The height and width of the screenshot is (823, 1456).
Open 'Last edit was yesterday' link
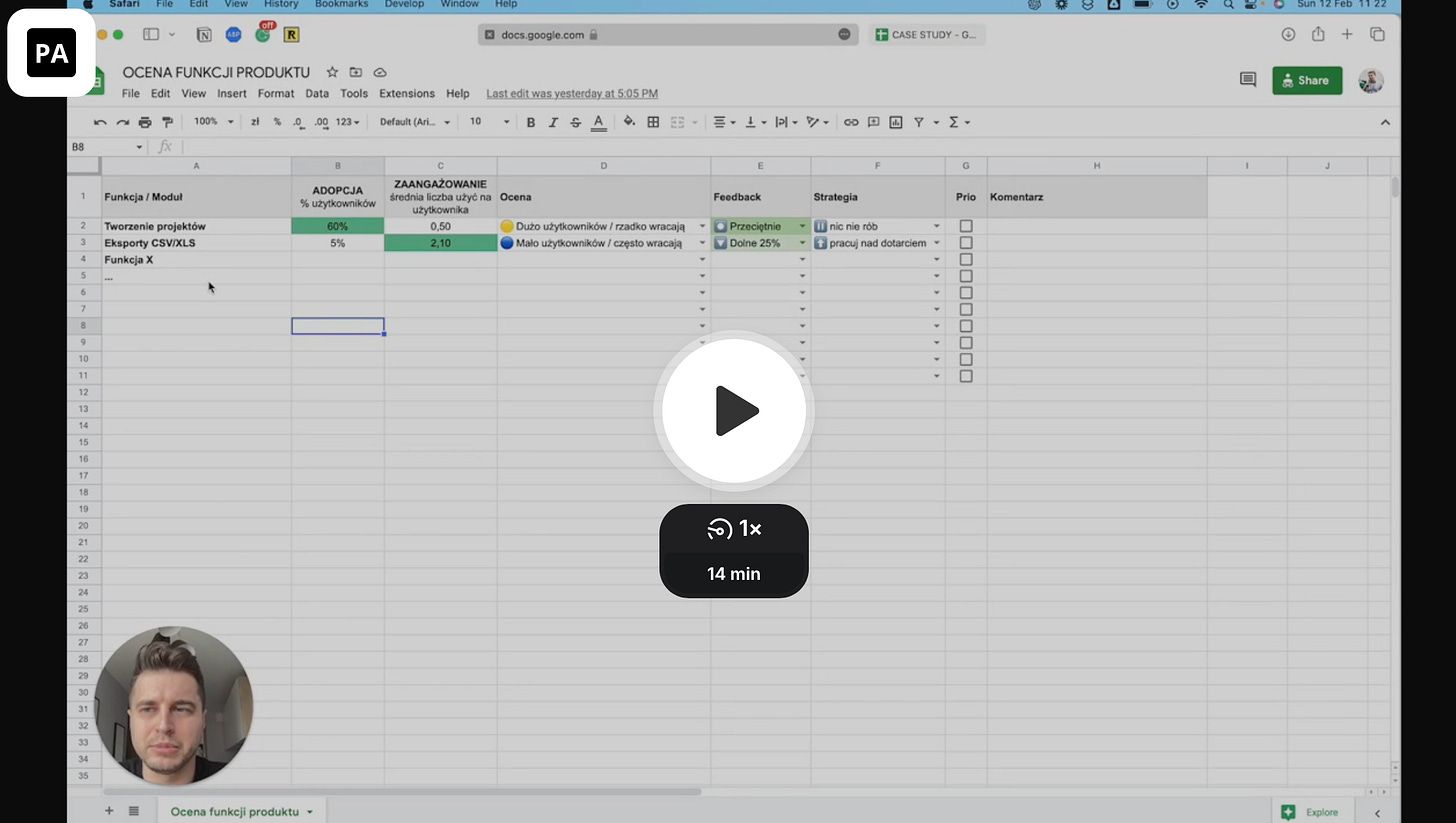tap(572, 93)
